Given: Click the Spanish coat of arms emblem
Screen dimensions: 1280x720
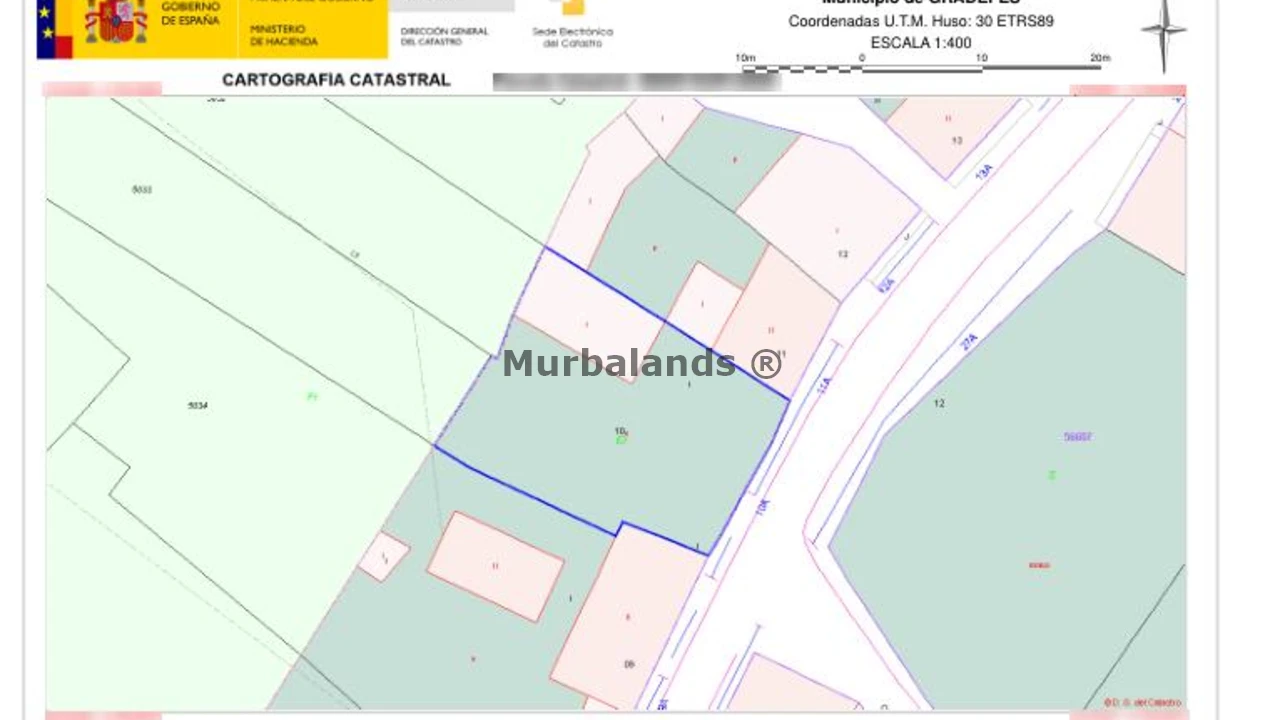Looking at the screenshot, I should 116,21.
